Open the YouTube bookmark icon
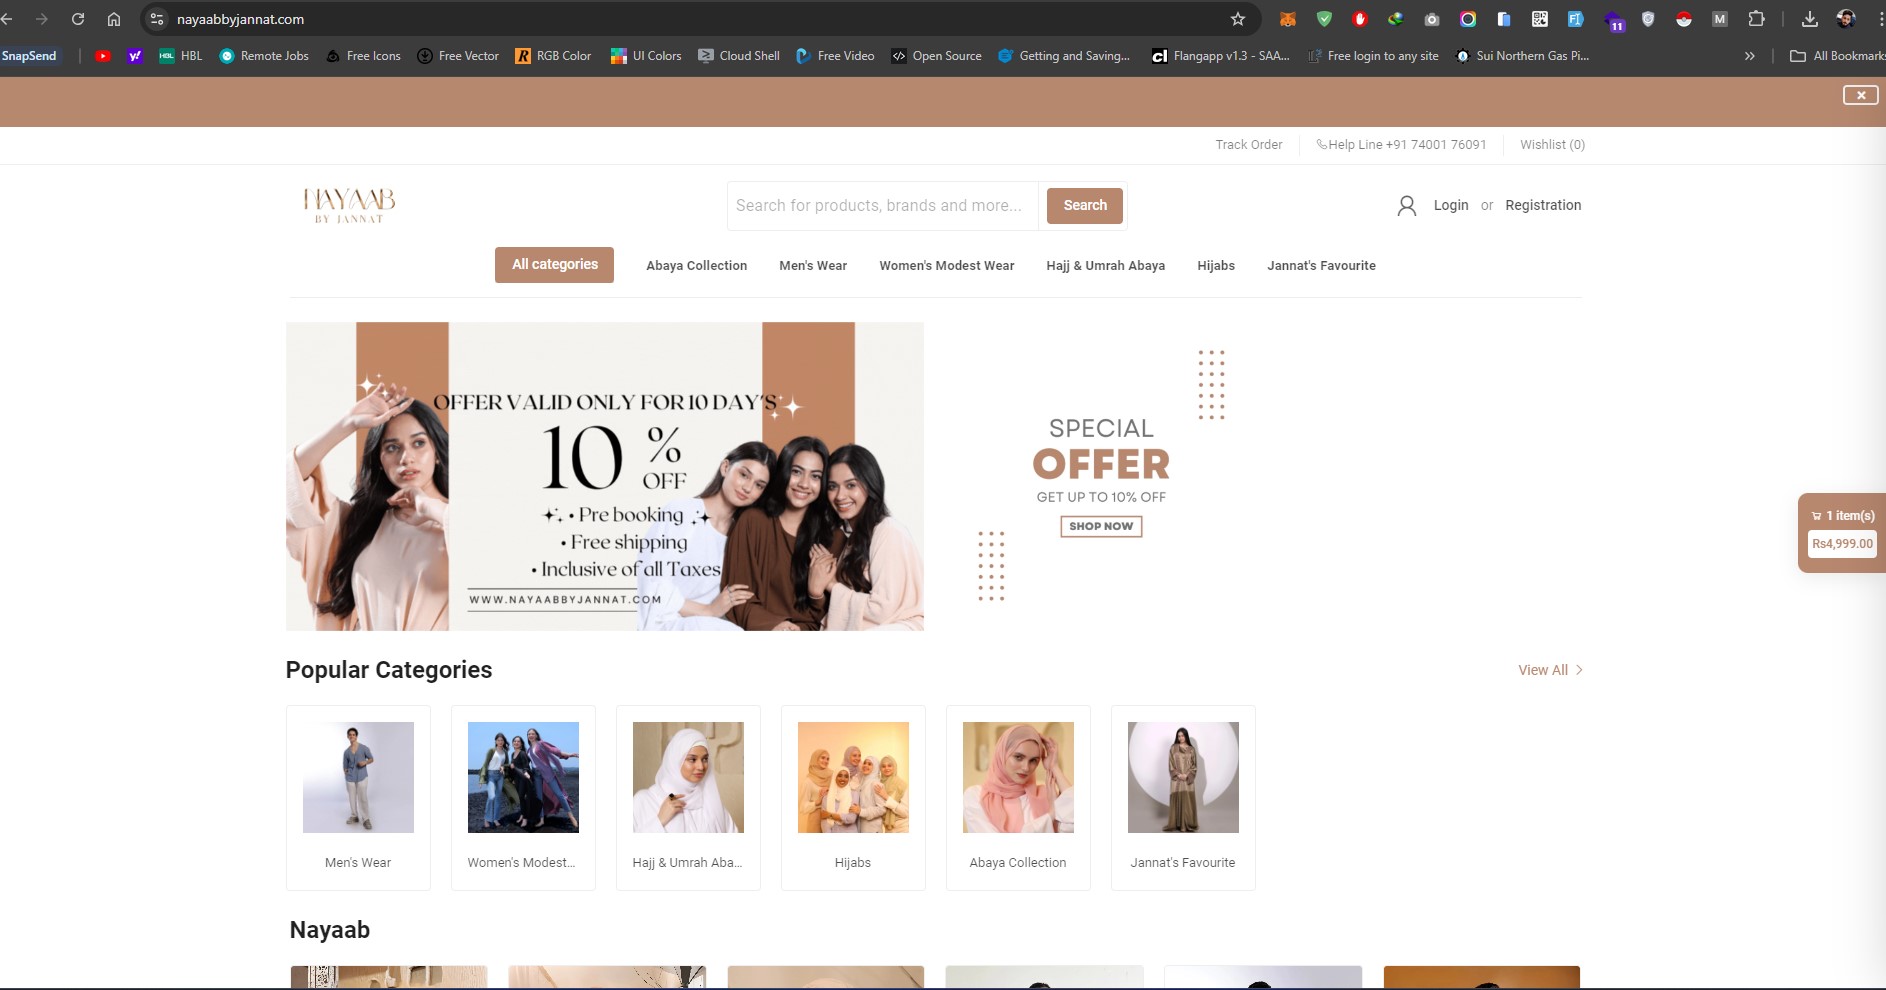This screenshot has height=990, width=1886. 103,56
